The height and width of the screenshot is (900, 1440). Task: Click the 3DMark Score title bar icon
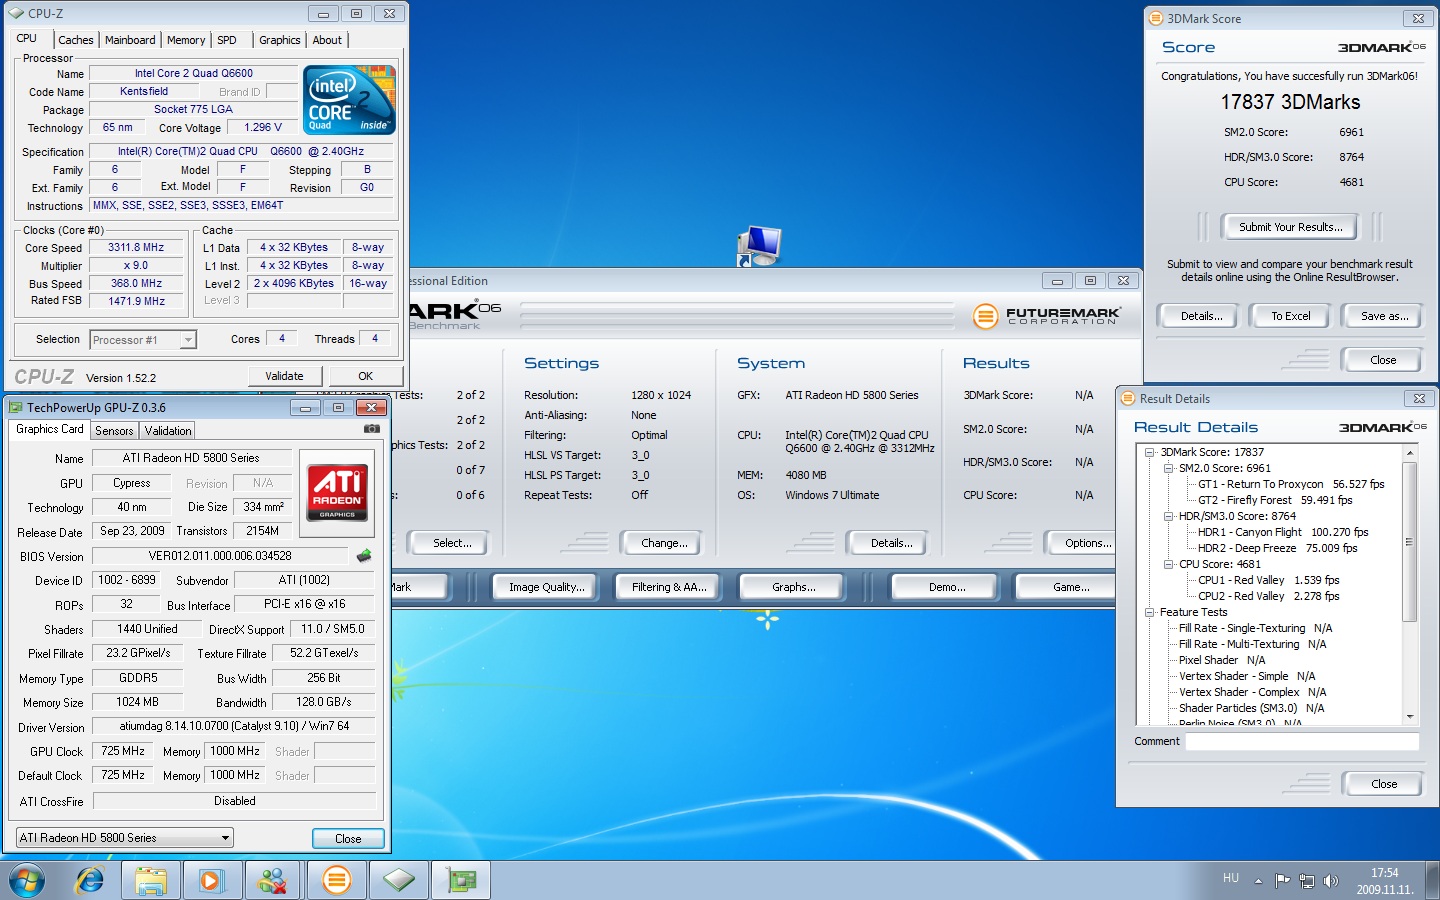point(1156,18)
